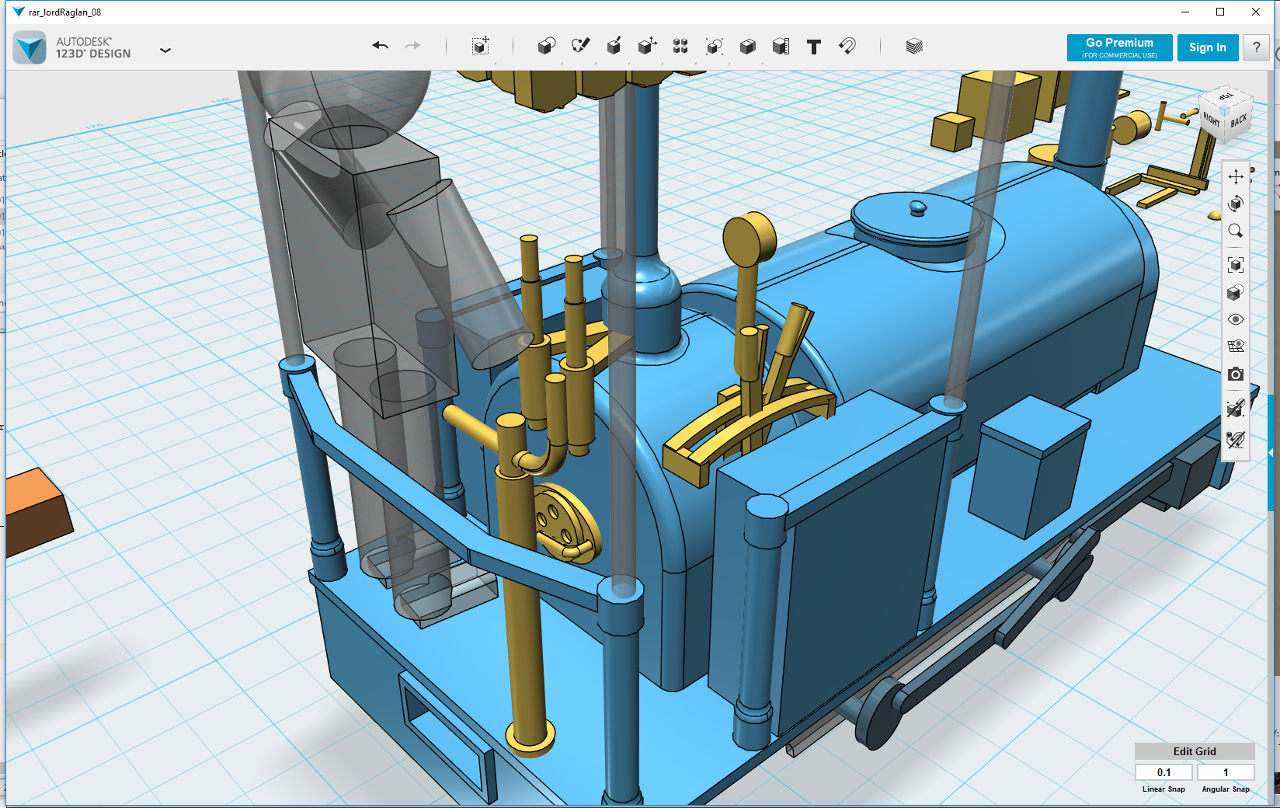This screenshot has width=1280, height=808.
Task: Open the Pattern tool menu
Action: click(680, 46)
